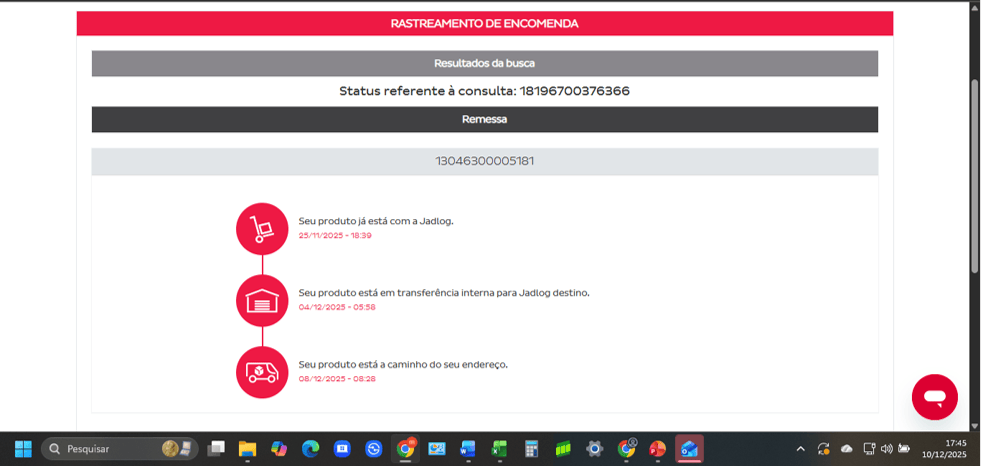Open the Calculator app from the taskbar
The width and height of the screenshot is (983, 466).
click(x=531, y=449)
